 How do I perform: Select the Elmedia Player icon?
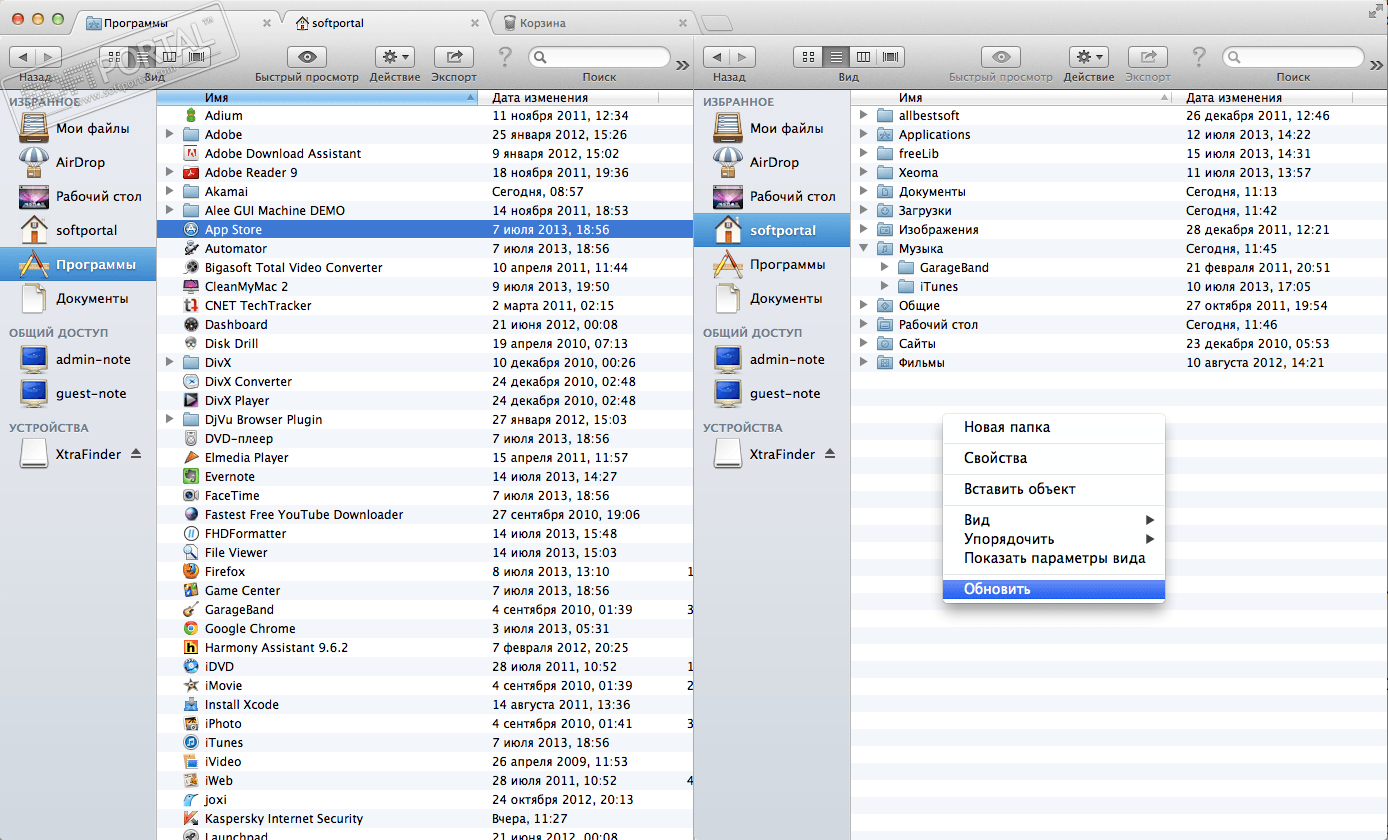click(x=192, y=458)
